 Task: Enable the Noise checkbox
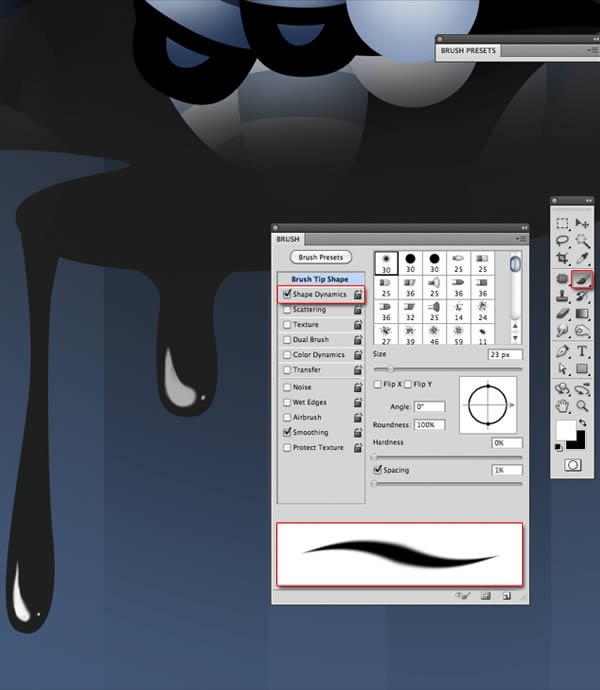(287, 387)
